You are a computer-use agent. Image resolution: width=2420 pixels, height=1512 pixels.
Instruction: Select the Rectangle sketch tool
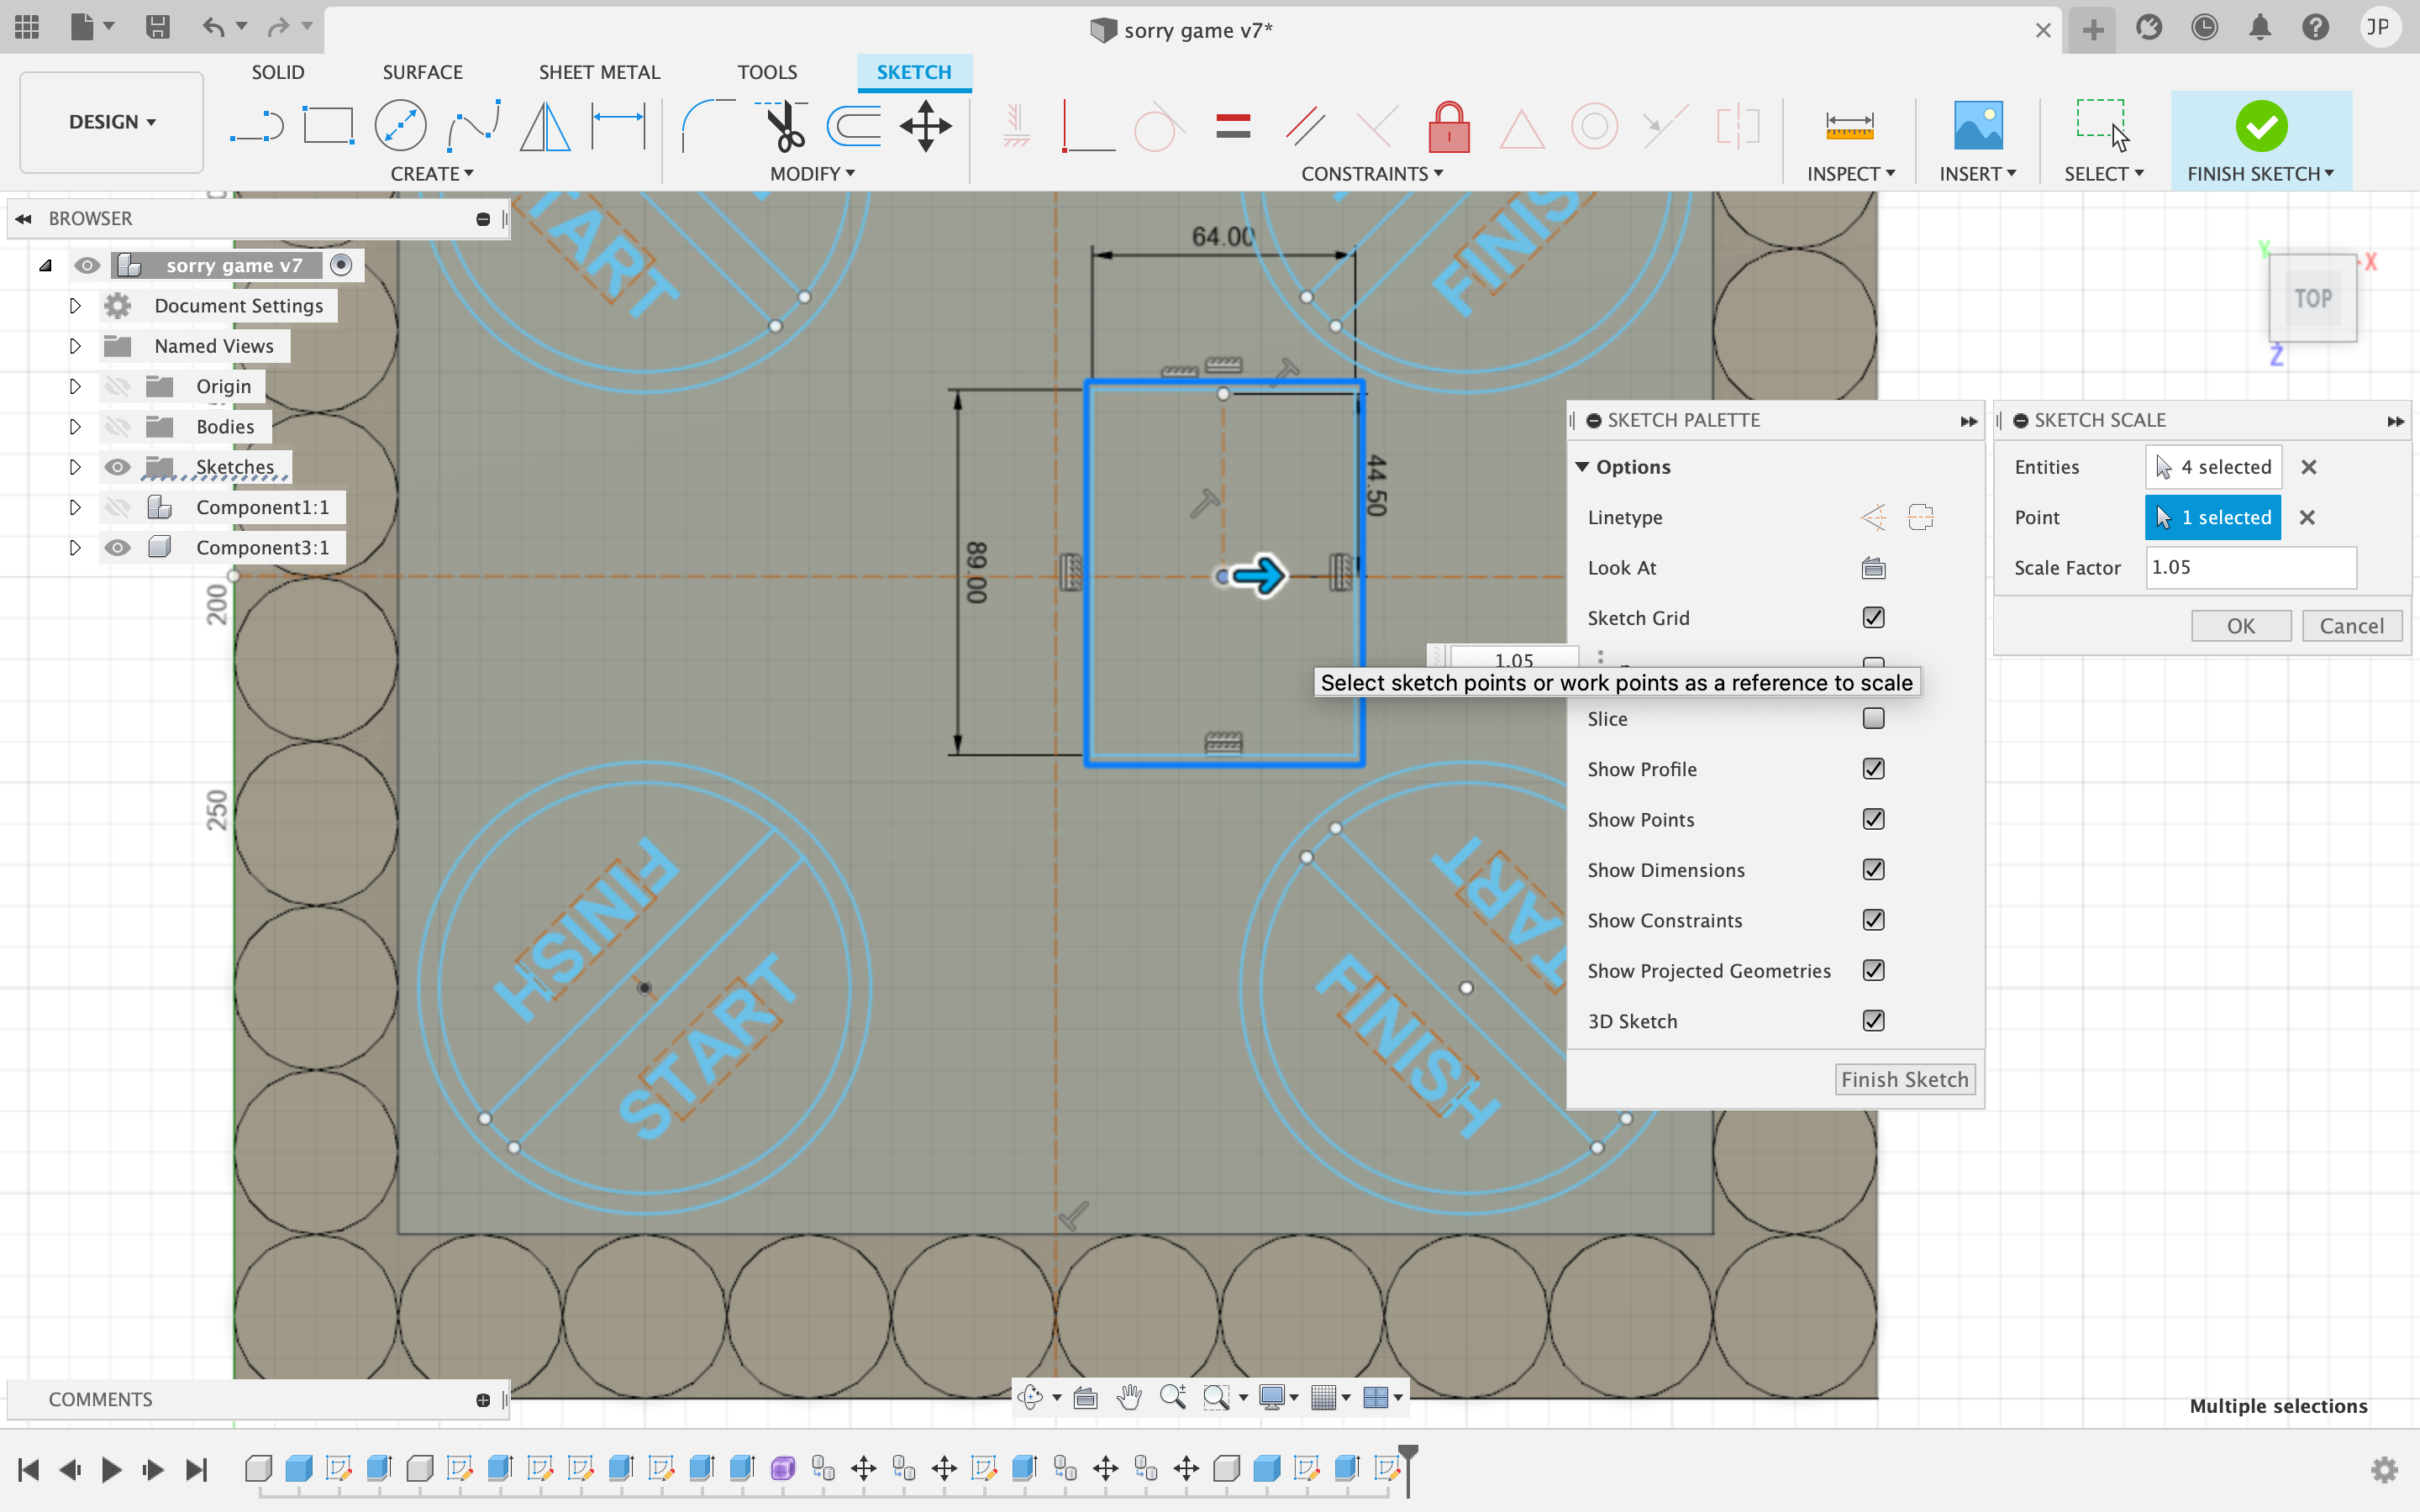tap(329, 127)
